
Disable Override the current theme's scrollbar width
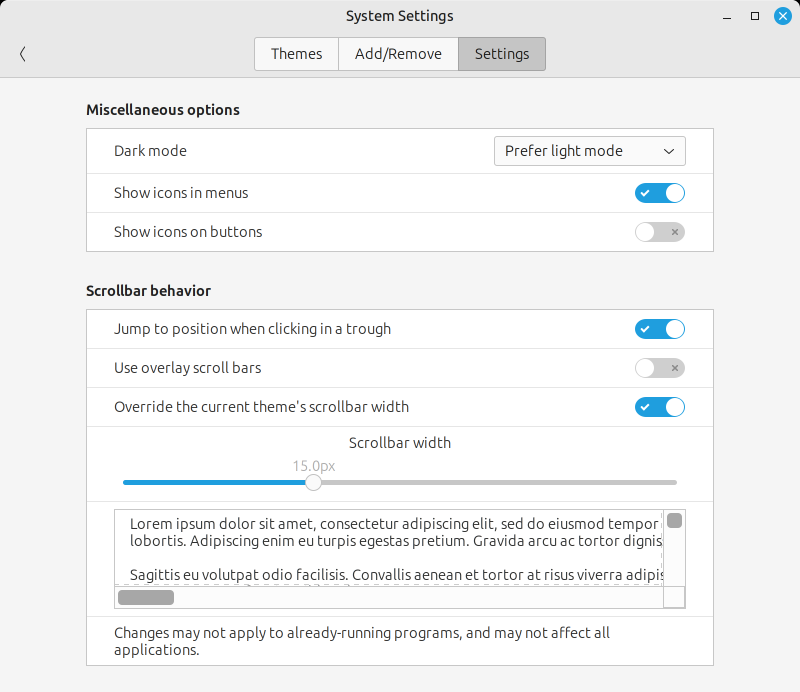click(660, 407)
